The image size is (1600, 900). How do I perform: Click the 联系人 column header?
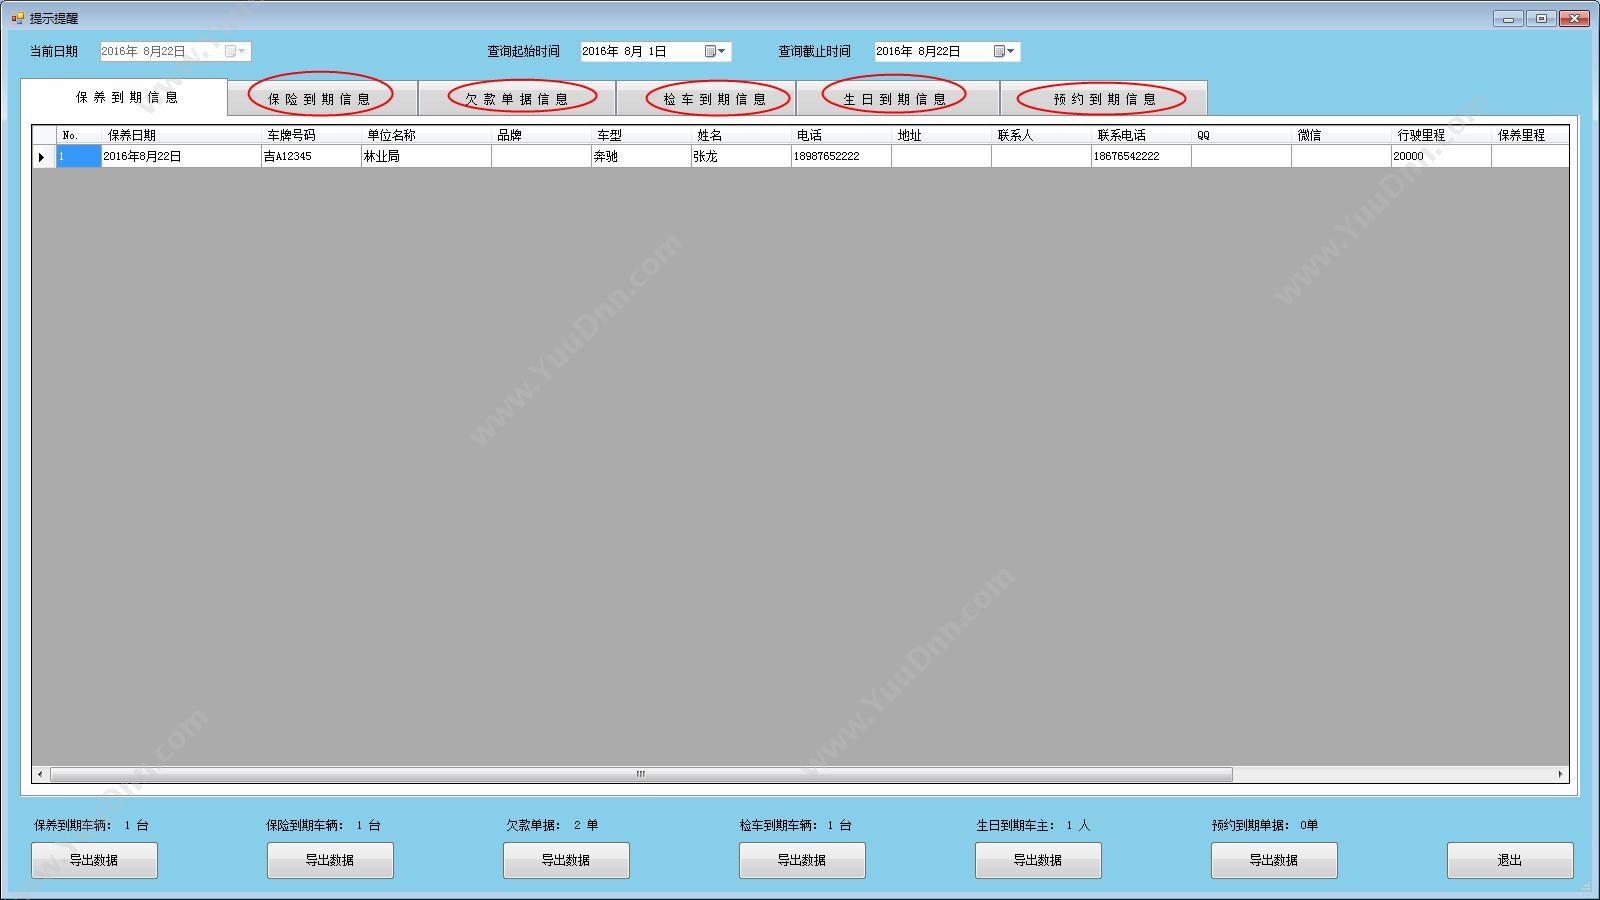(x=1041, y=135)
